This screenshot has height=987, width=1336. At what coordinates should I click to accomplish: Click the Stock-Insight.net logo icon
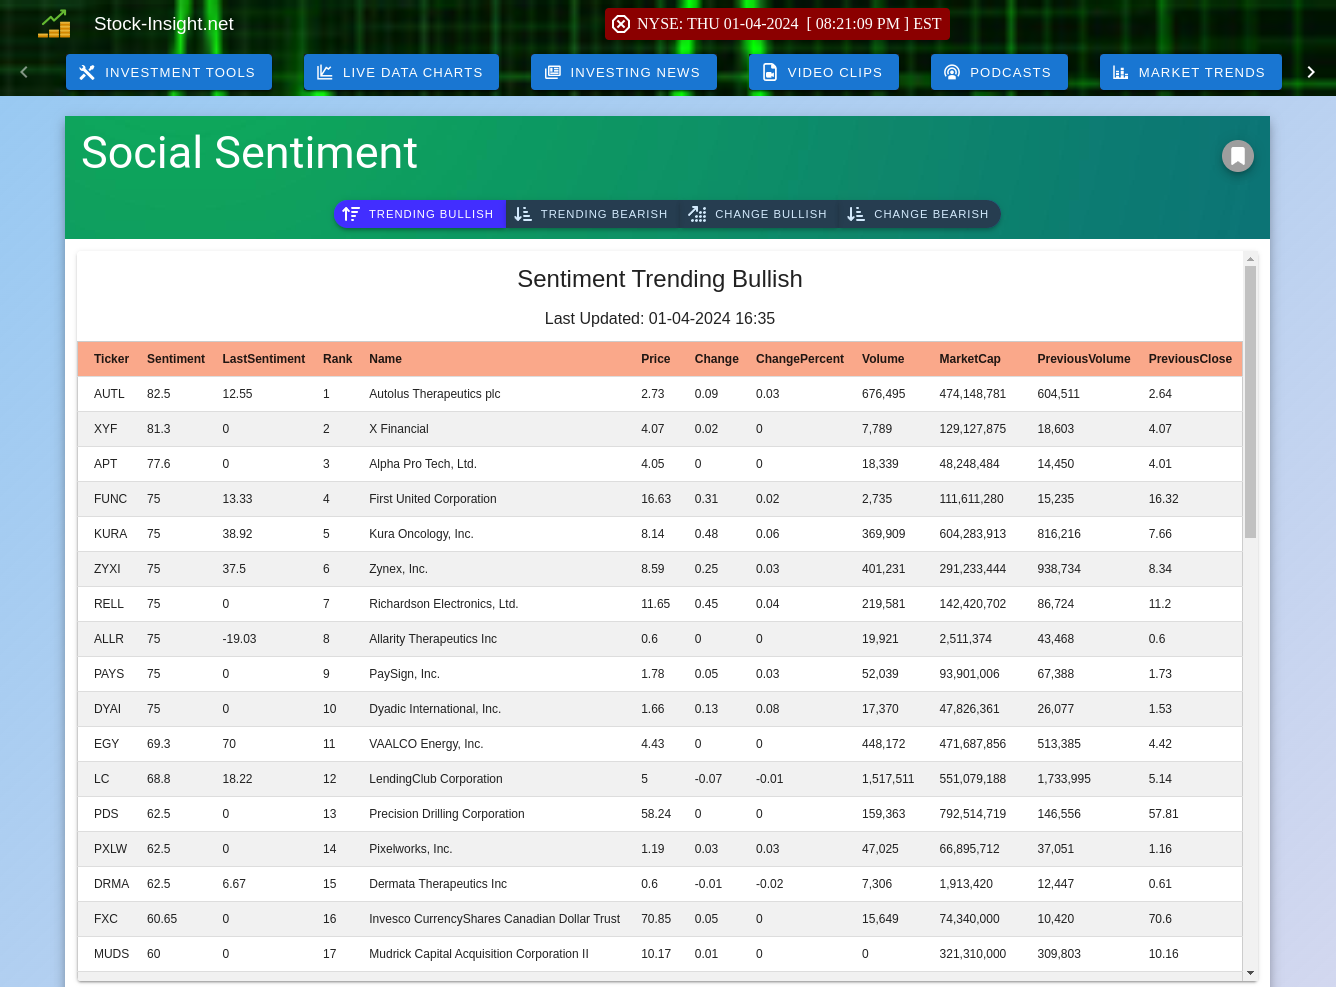(54, 23)
